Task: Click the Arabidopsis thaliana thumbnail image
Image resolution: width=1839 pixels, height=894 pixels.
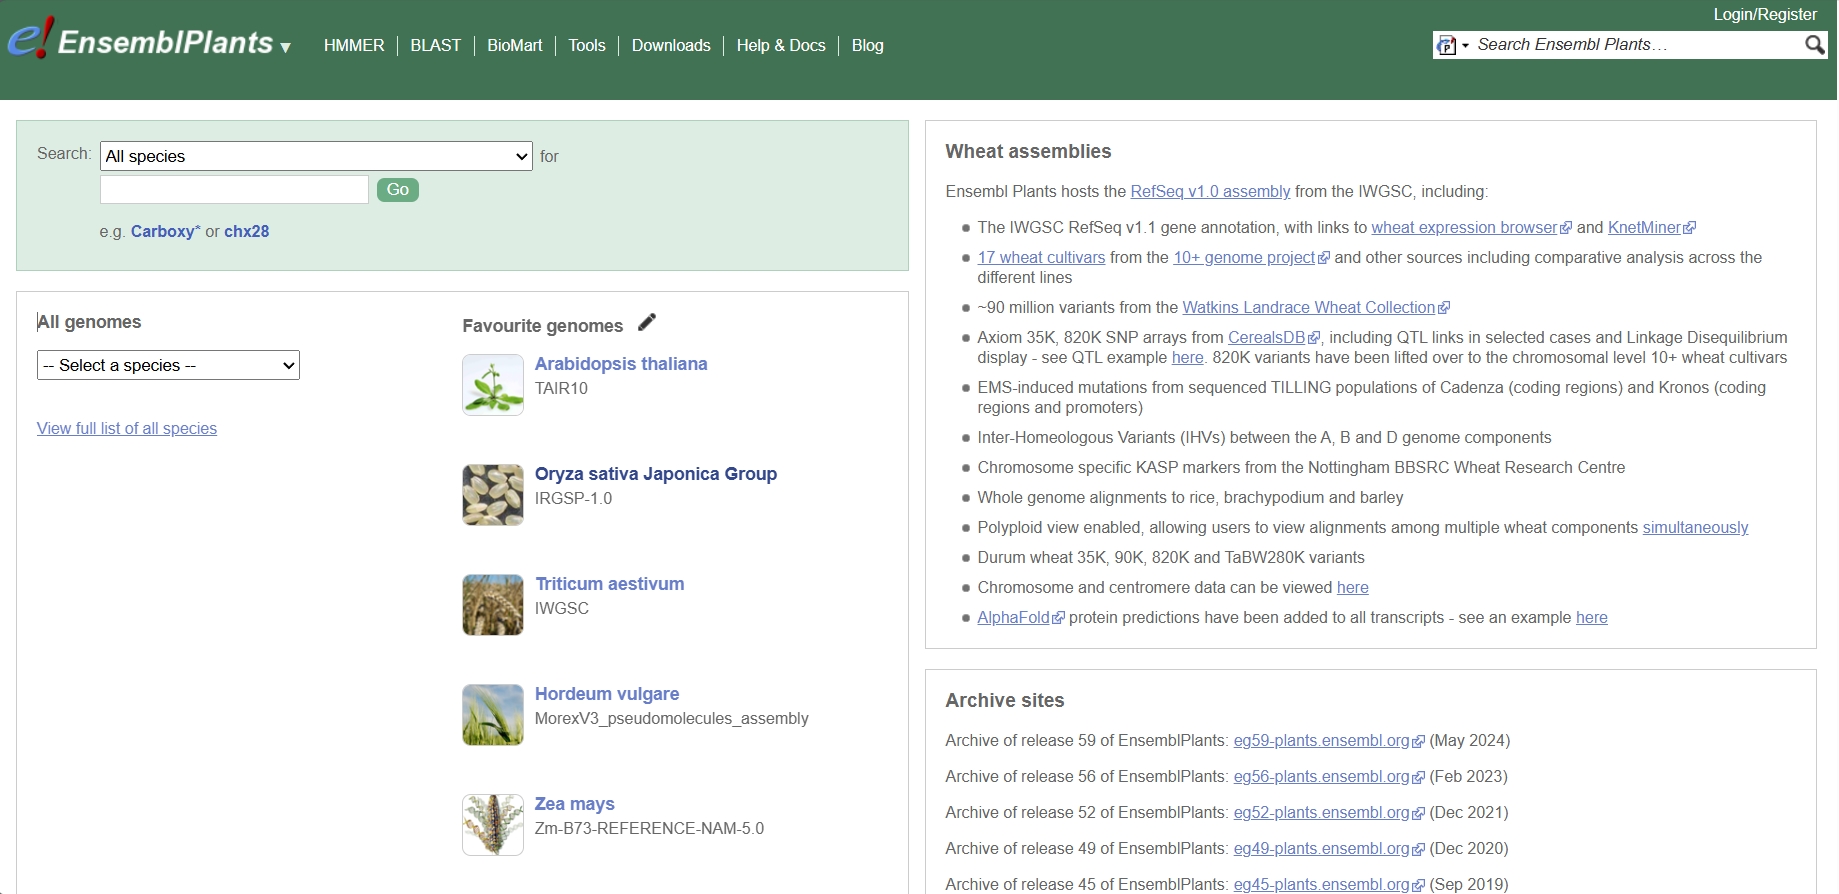Action: click(x=493, y=385)
